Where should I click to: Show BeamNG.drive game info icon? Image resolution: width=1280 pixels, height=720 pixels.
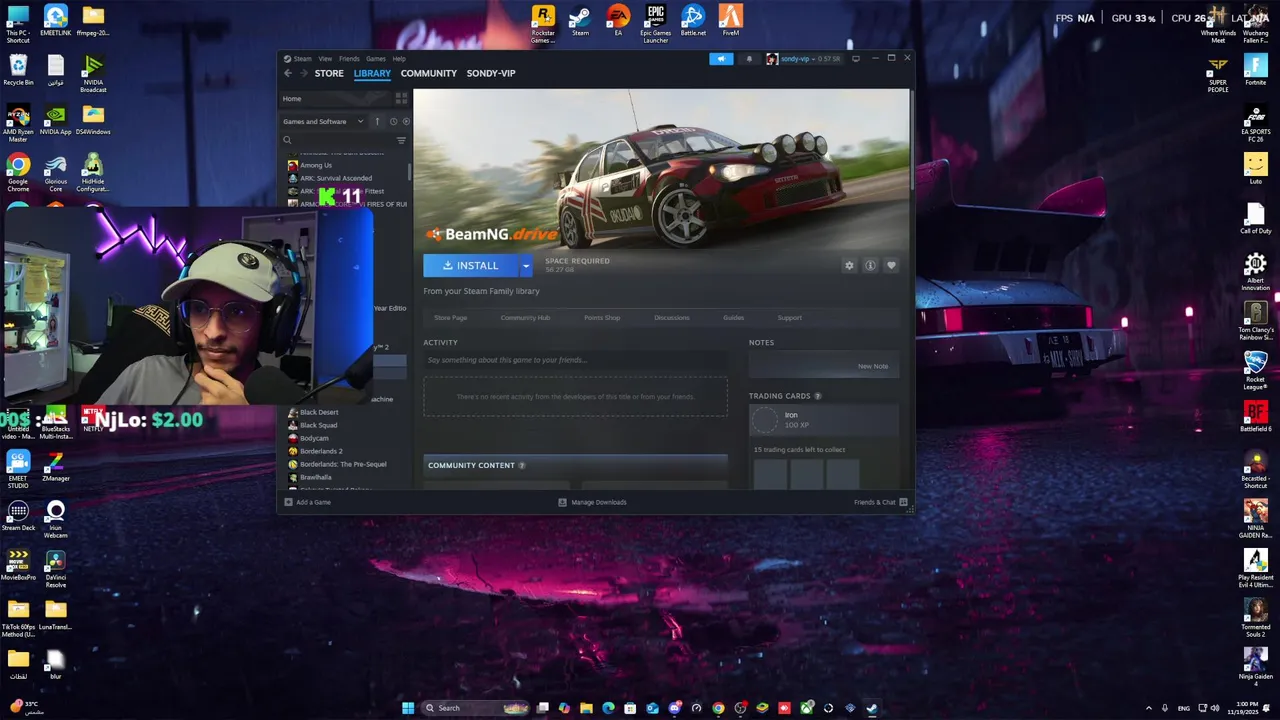(870, 265)
